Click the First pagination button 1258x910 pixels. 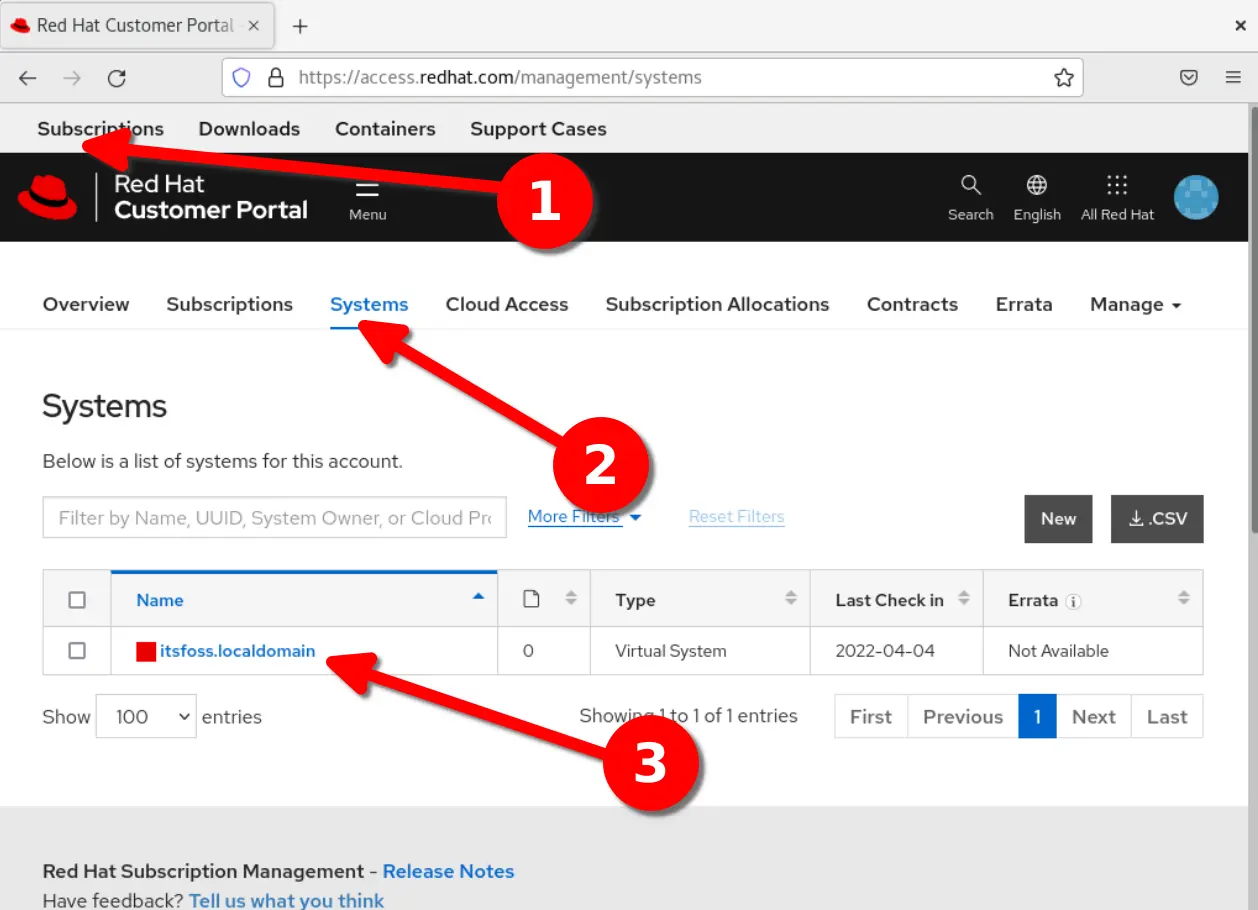[x=871, y=717]
